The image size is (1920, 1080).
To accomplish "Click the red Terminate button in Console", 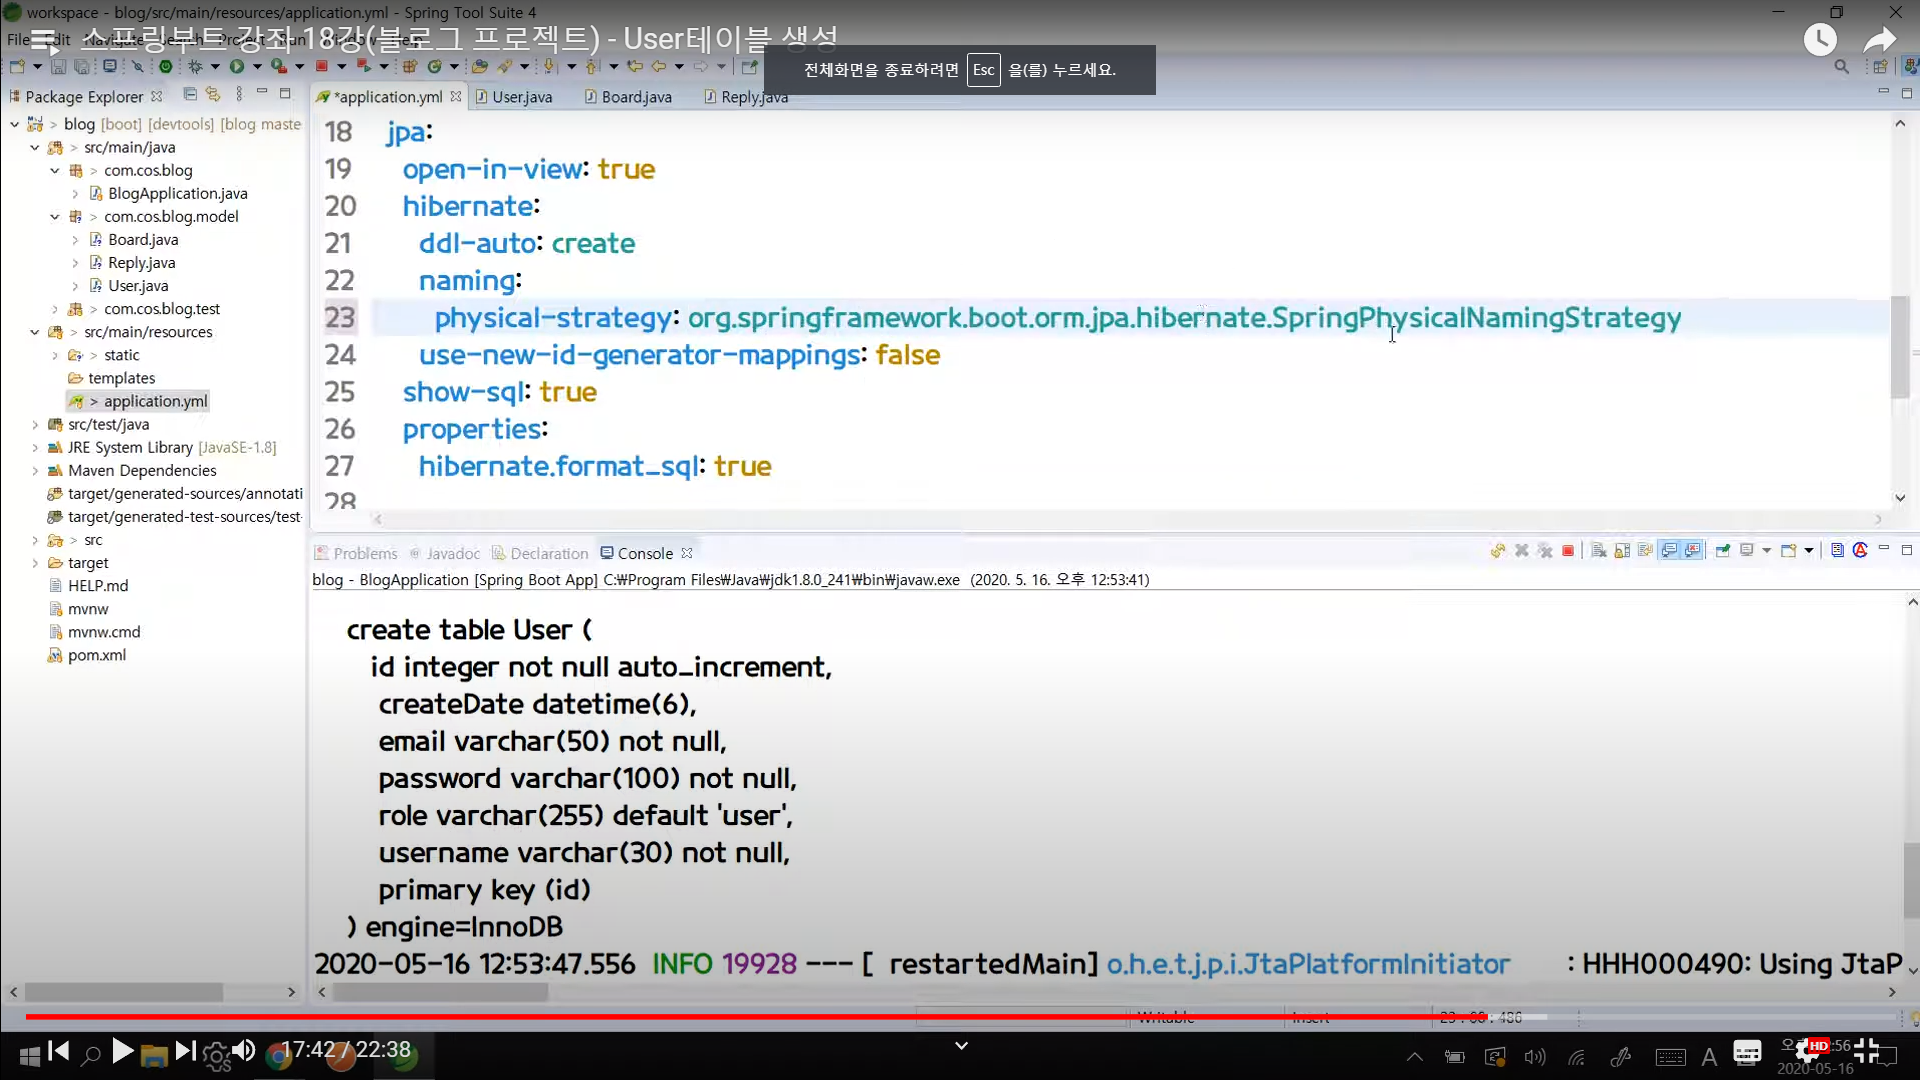I will tap(1568, 551).
